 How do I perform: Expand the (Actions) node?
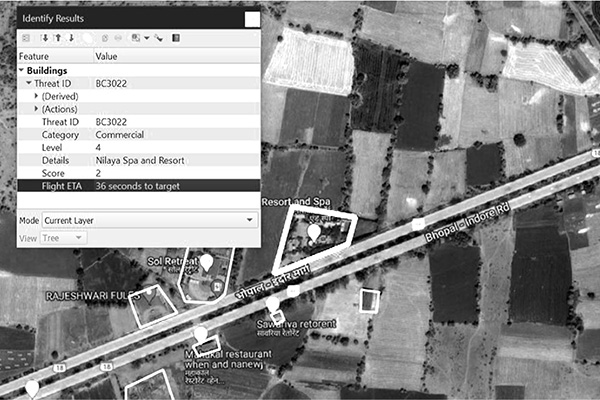point(36,109)
